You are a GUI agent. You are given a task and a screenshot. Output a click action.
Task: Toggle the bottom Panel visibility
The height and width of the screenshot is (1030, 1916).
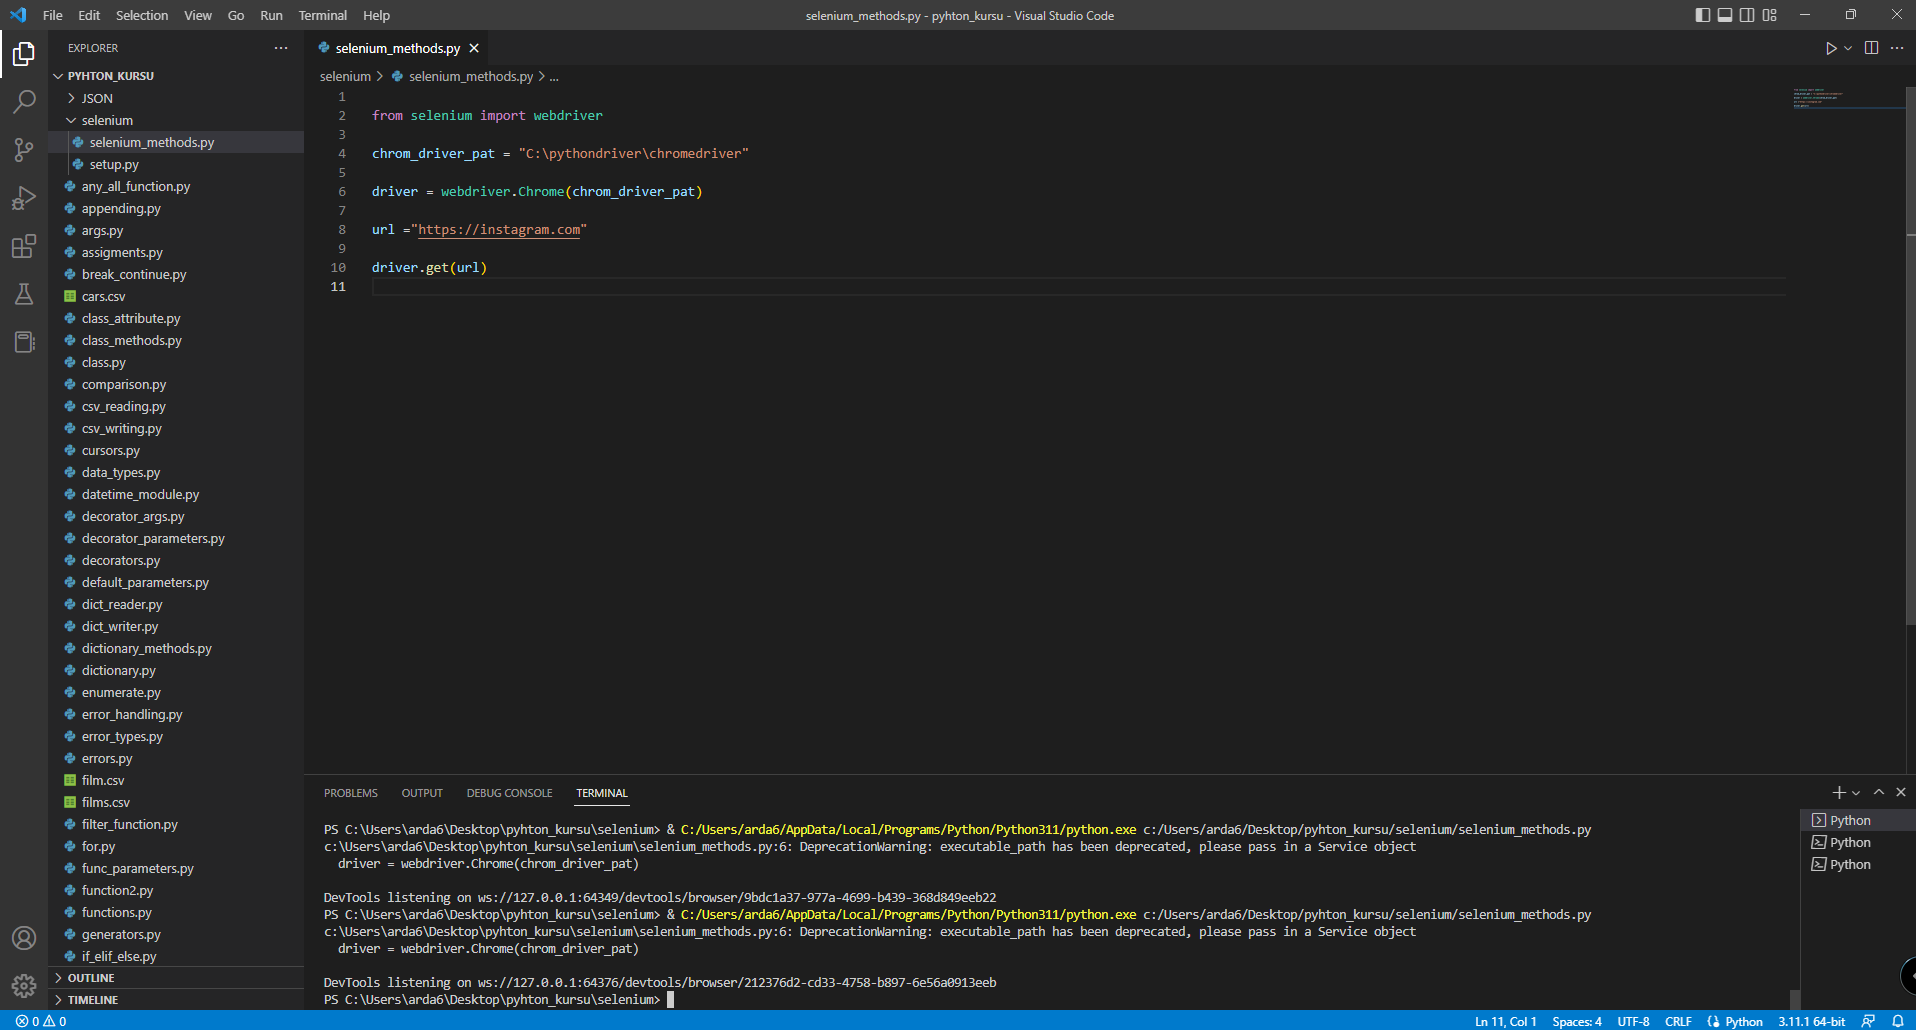1725,15
